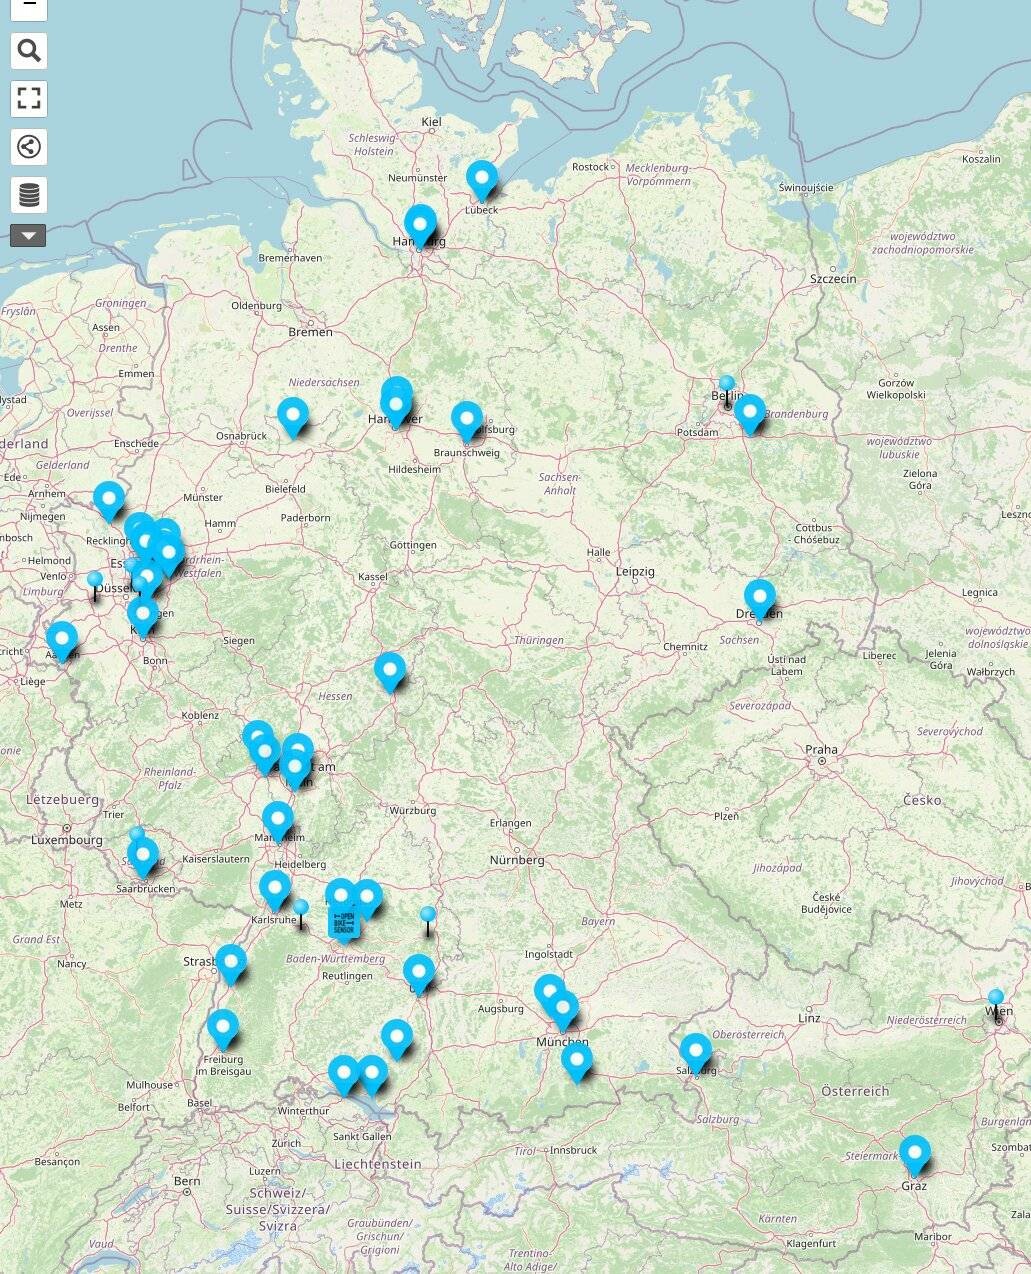
Task: Open the marker above Freiburg
Action: [x=223, y=1027]
